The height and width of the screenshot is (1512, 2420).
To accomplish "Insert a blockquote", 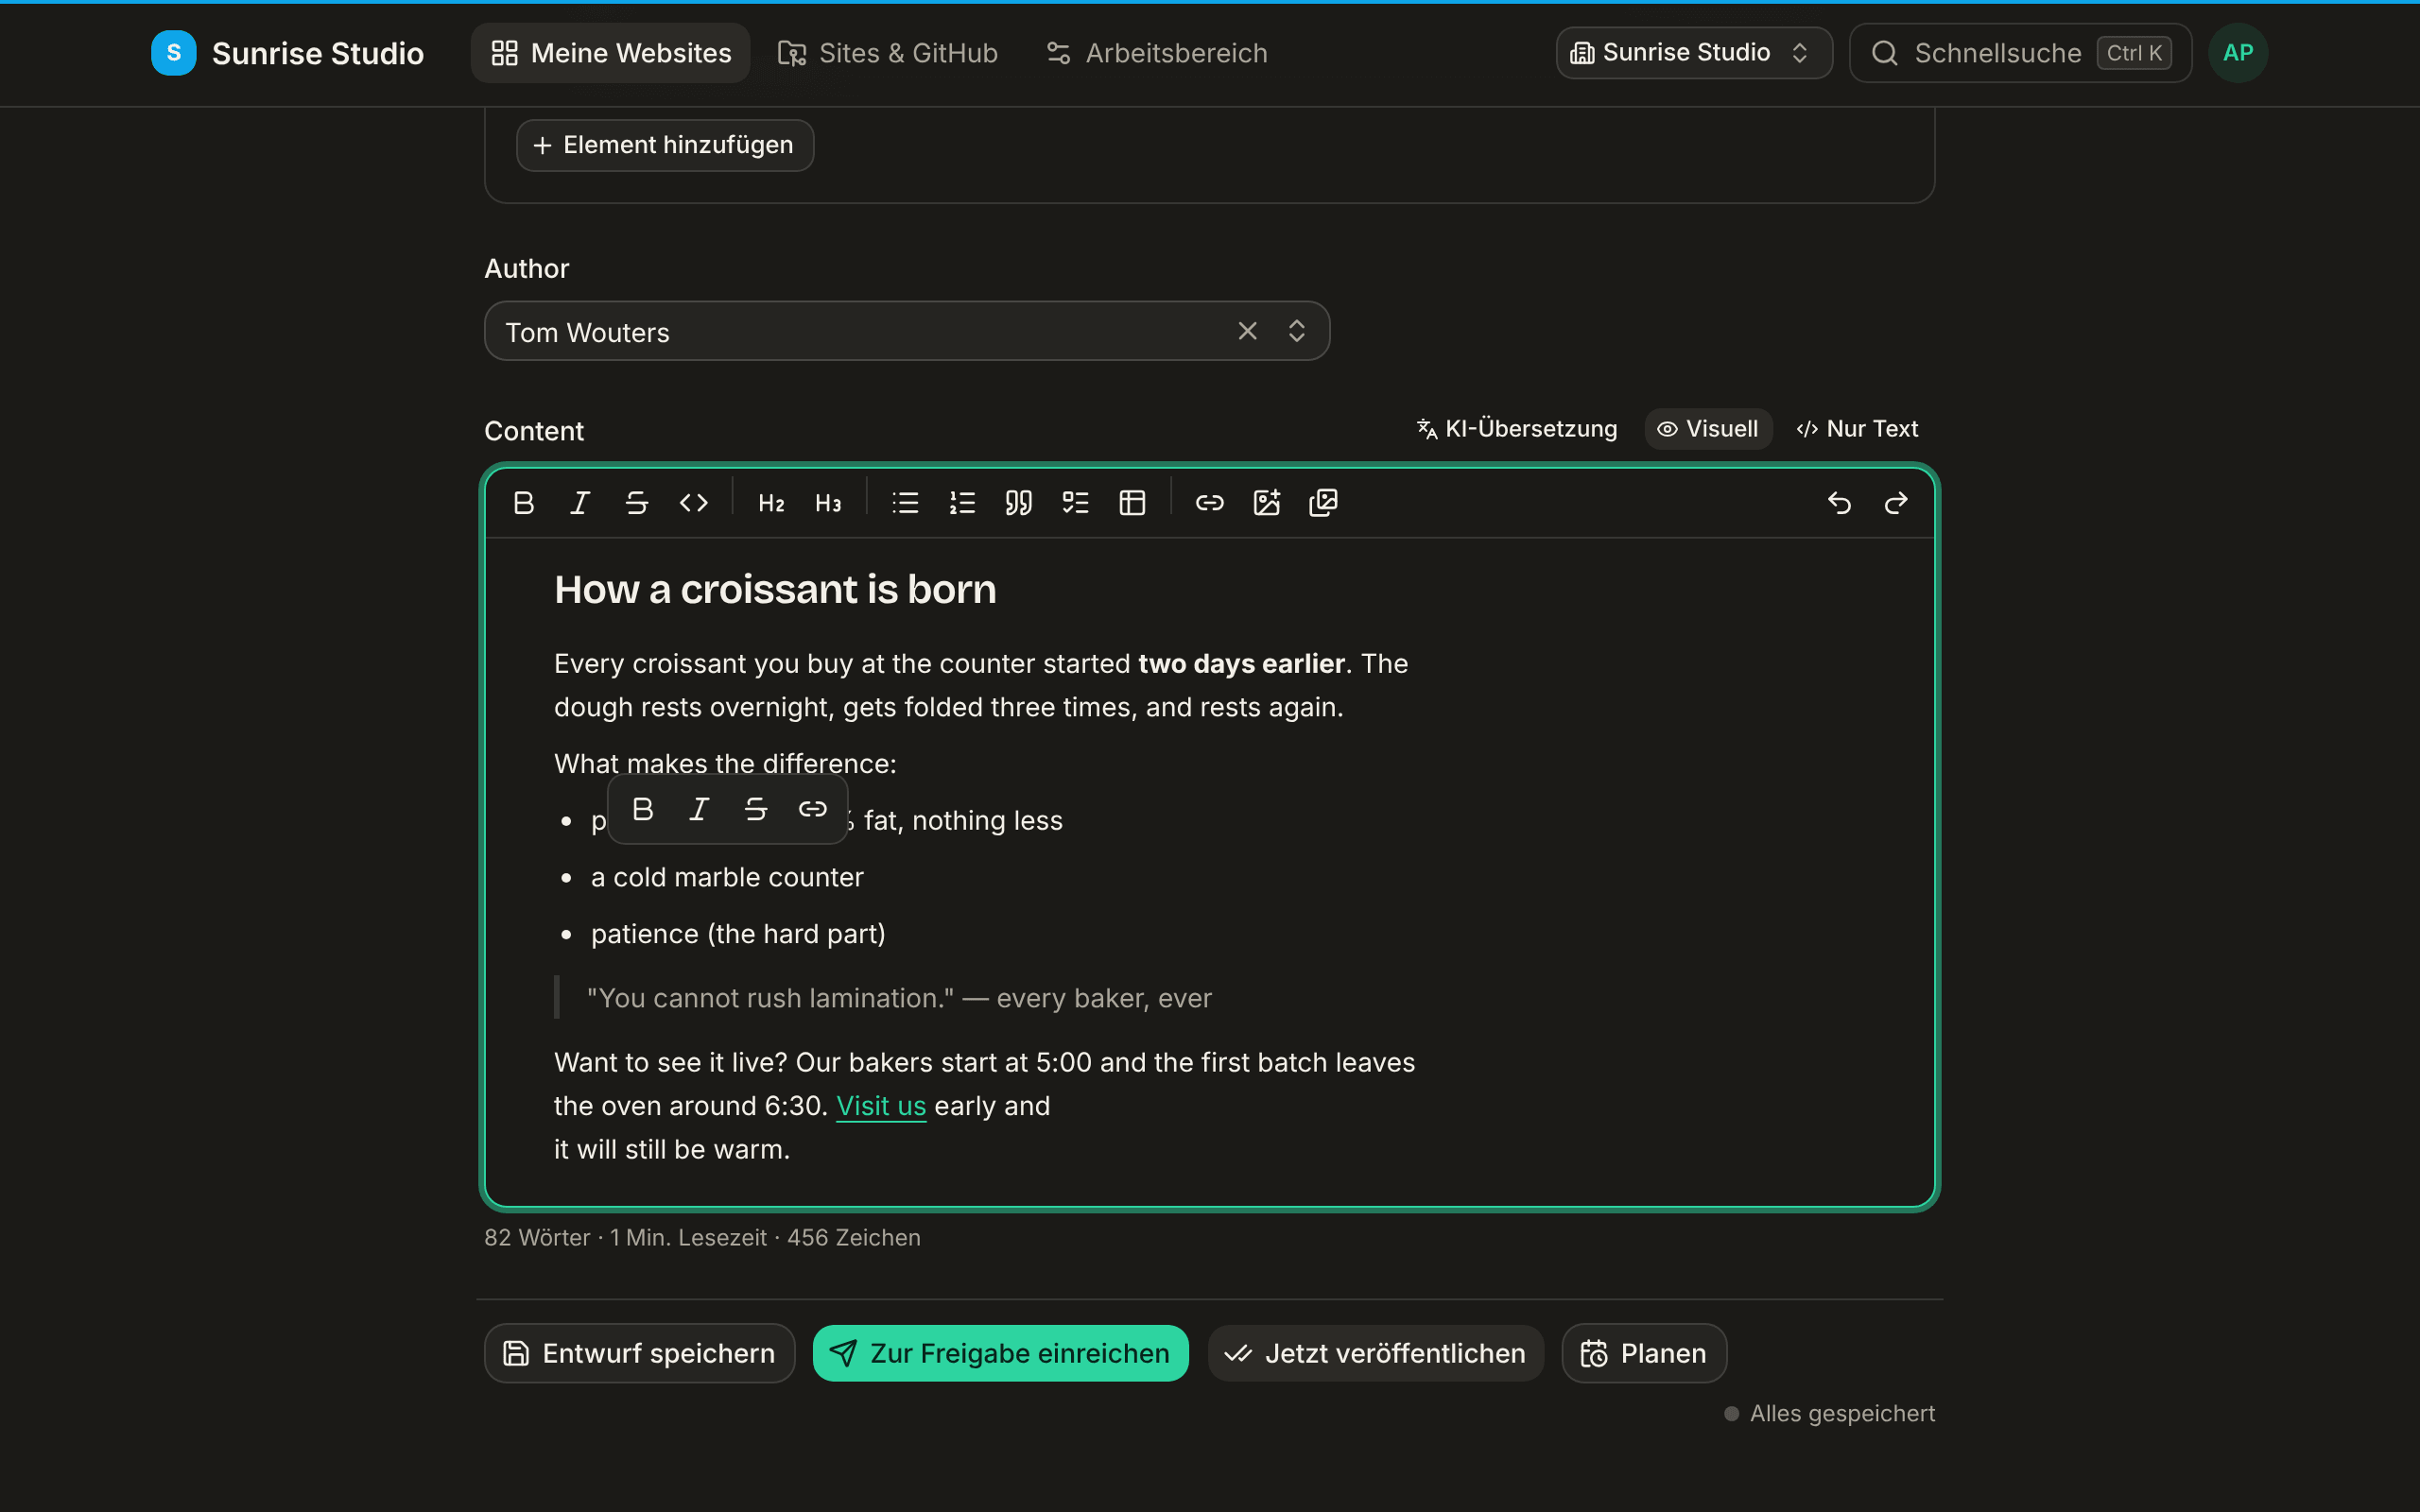I will [1018, 502].
